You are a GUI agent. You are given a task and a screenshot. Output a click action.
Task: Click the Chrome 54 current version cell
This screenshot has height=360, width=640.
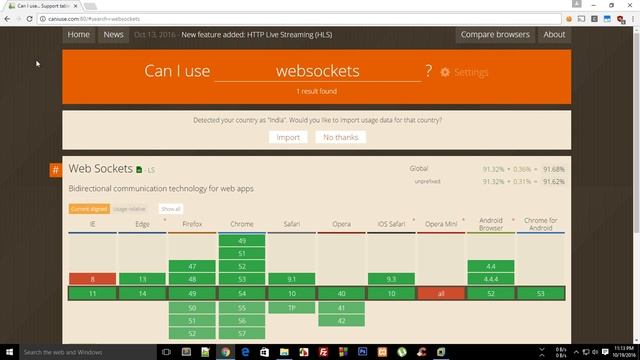point(242,293)
